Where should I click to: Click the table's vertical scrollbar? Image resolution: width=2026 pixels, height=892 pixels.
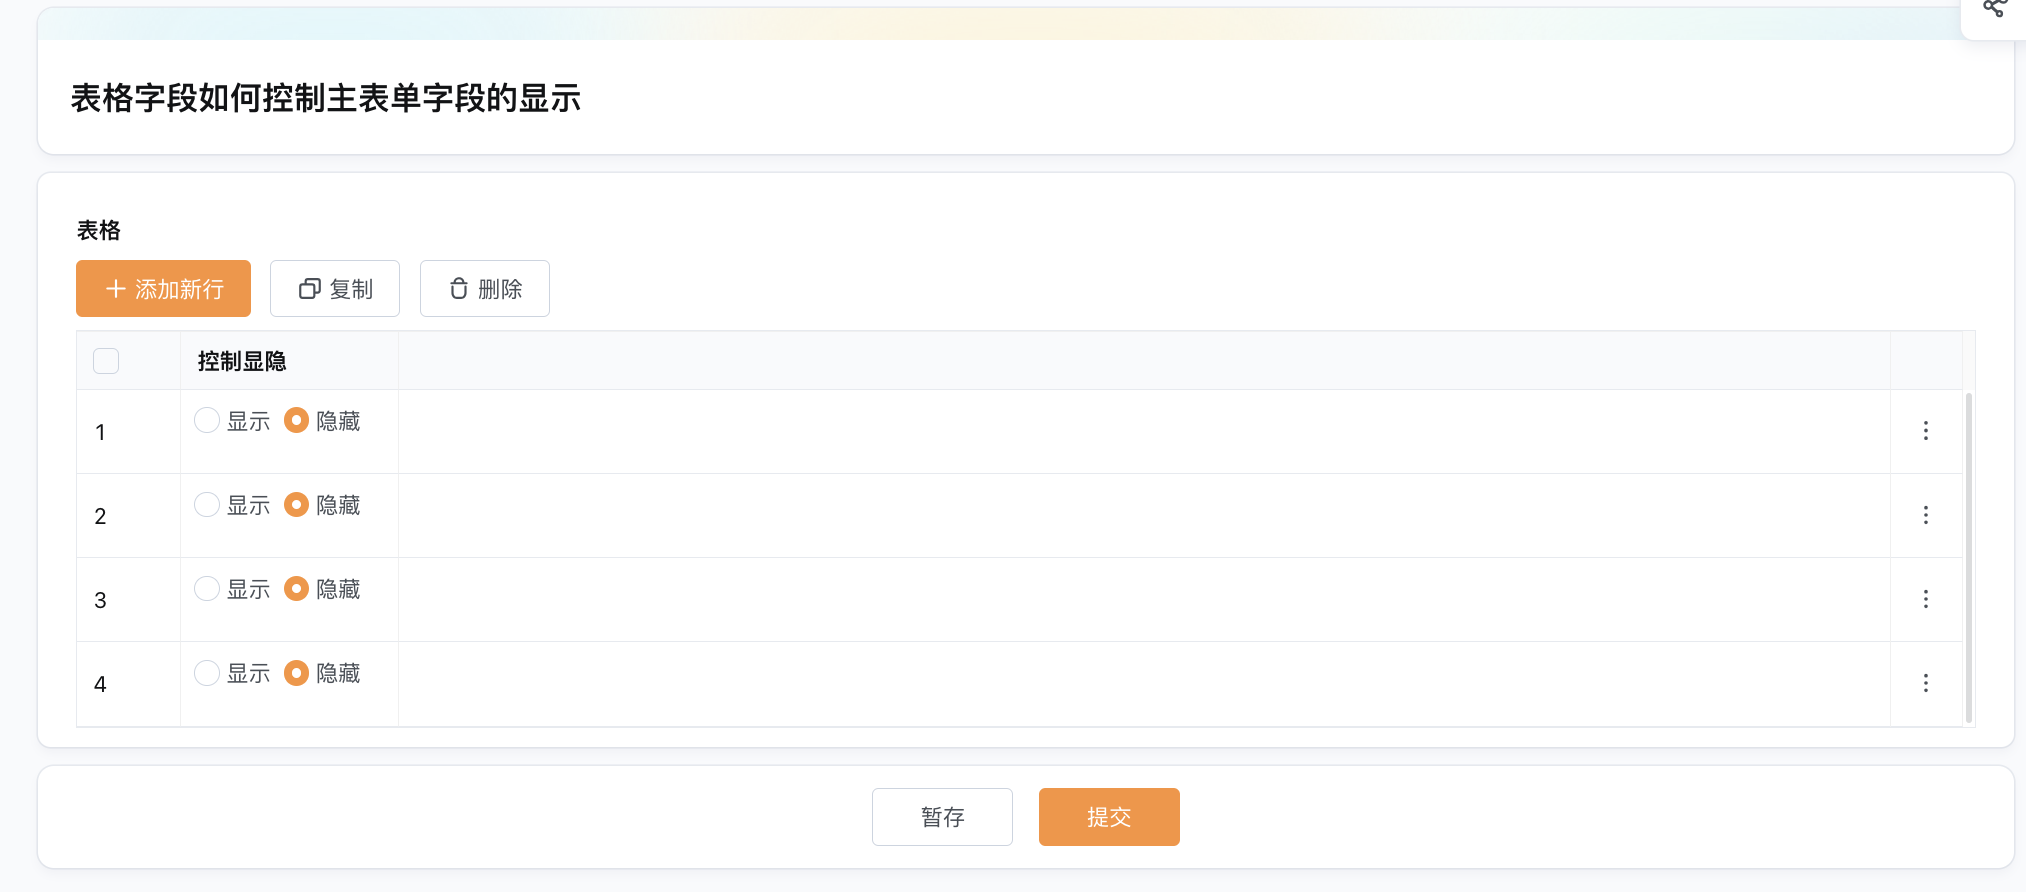(x=1969, y=557)
